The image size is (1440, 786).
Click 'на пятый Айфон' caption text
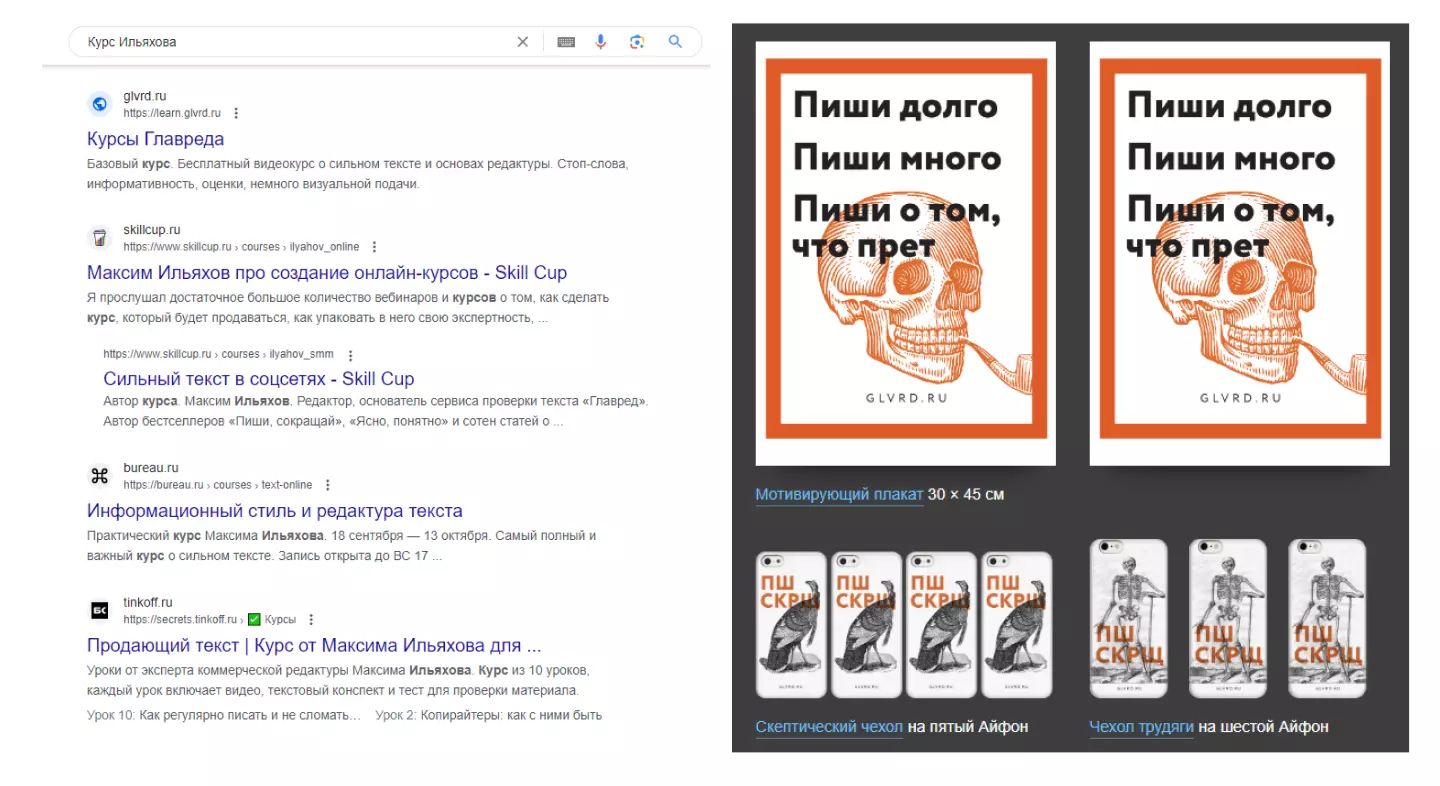click(x=968, y=727)
